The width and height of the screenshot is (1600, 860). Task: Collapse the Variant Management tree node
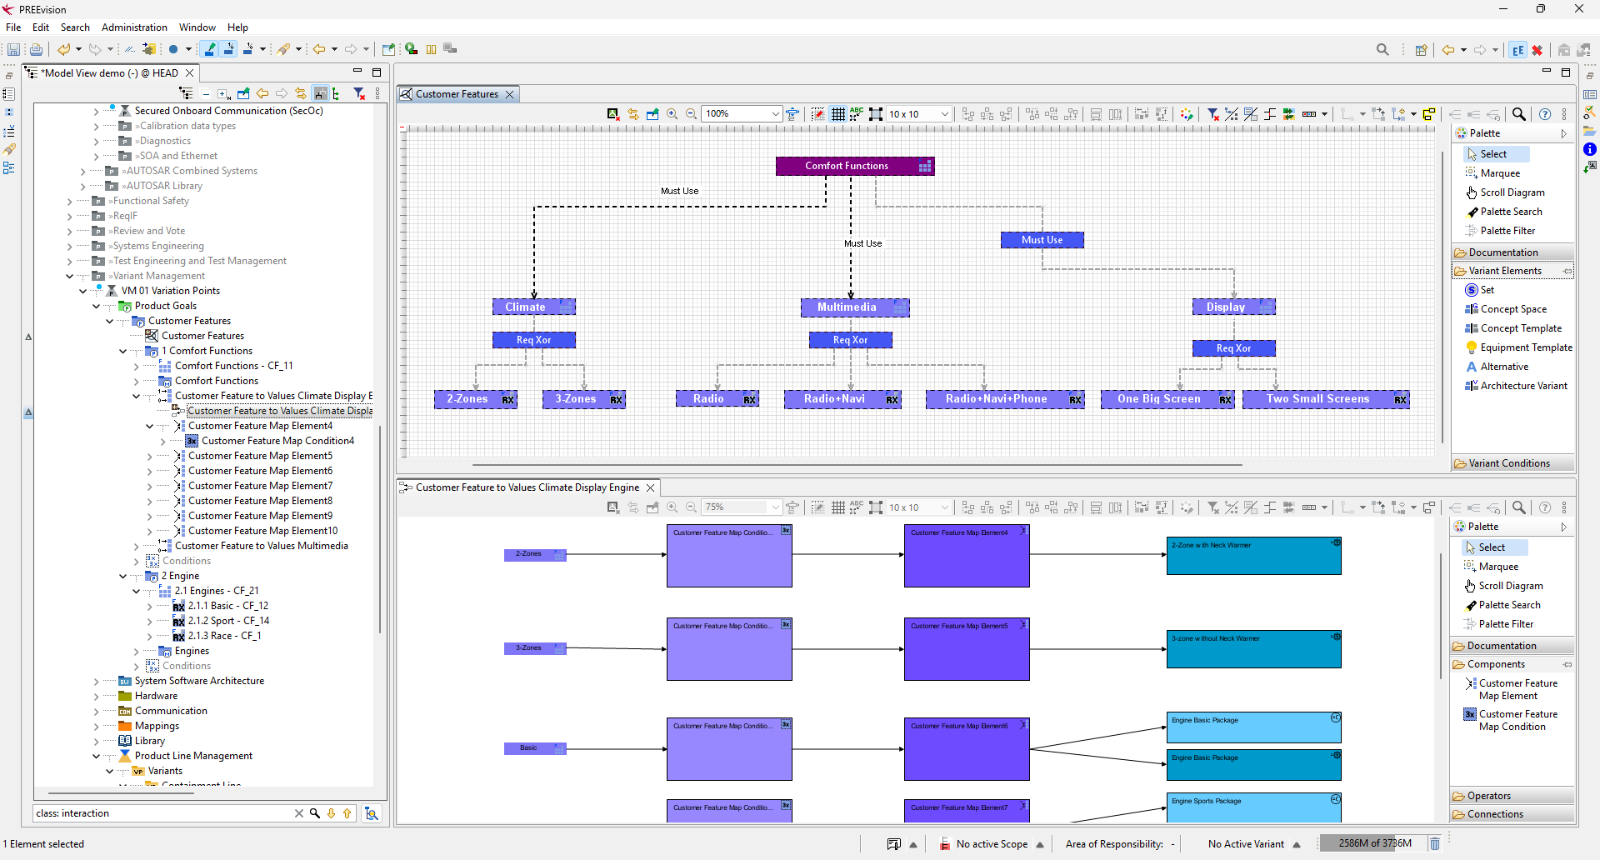click(x=69, y=276)
